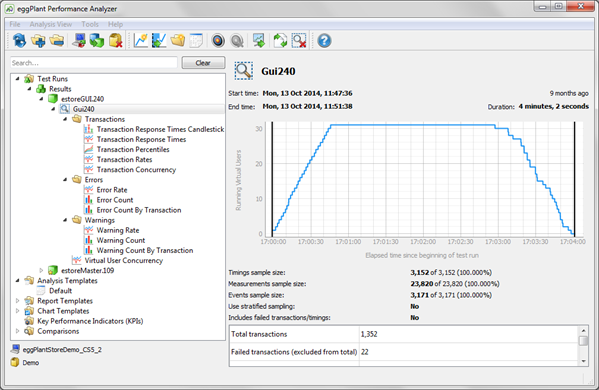Collapse the Test Runs tree node
599x390 pixels.
(17, 79)
